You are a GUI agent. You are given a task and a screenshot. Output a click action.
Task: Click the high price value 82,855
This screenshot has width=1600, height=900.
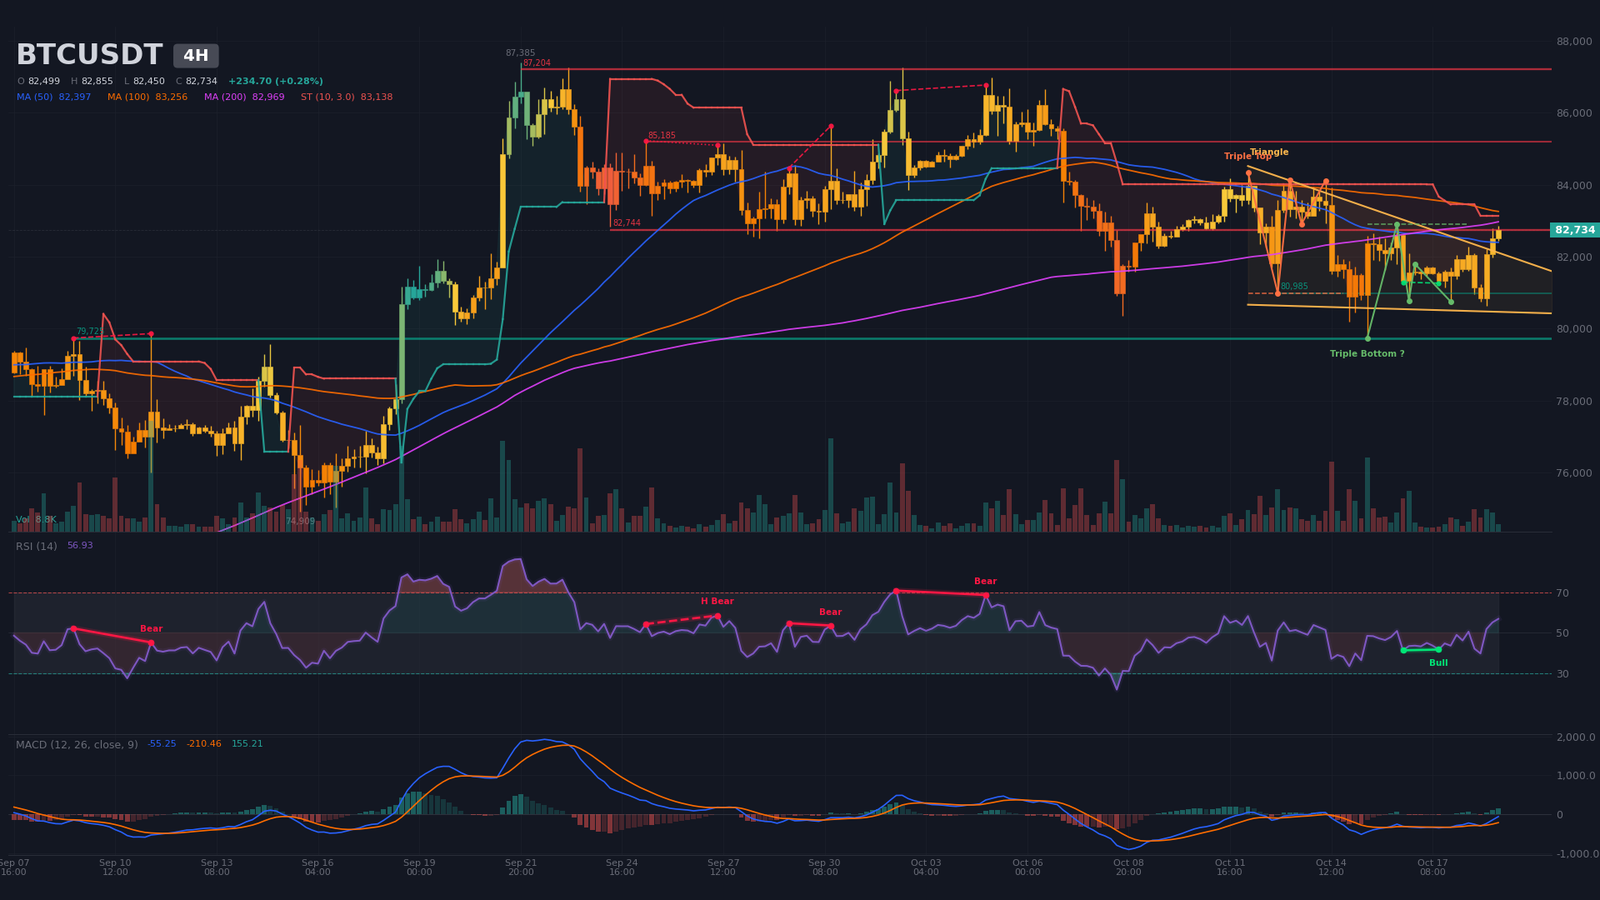pyautogui.click(x=97, y=81)
